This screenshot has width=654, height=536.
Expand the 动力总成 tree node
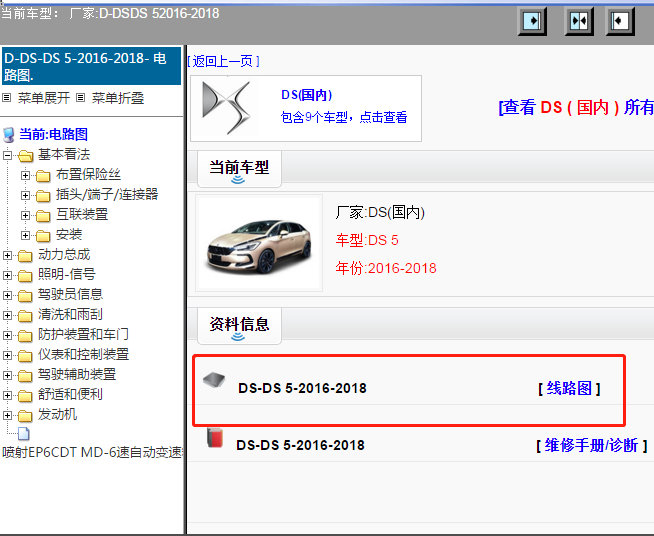[x=9, y=255]
